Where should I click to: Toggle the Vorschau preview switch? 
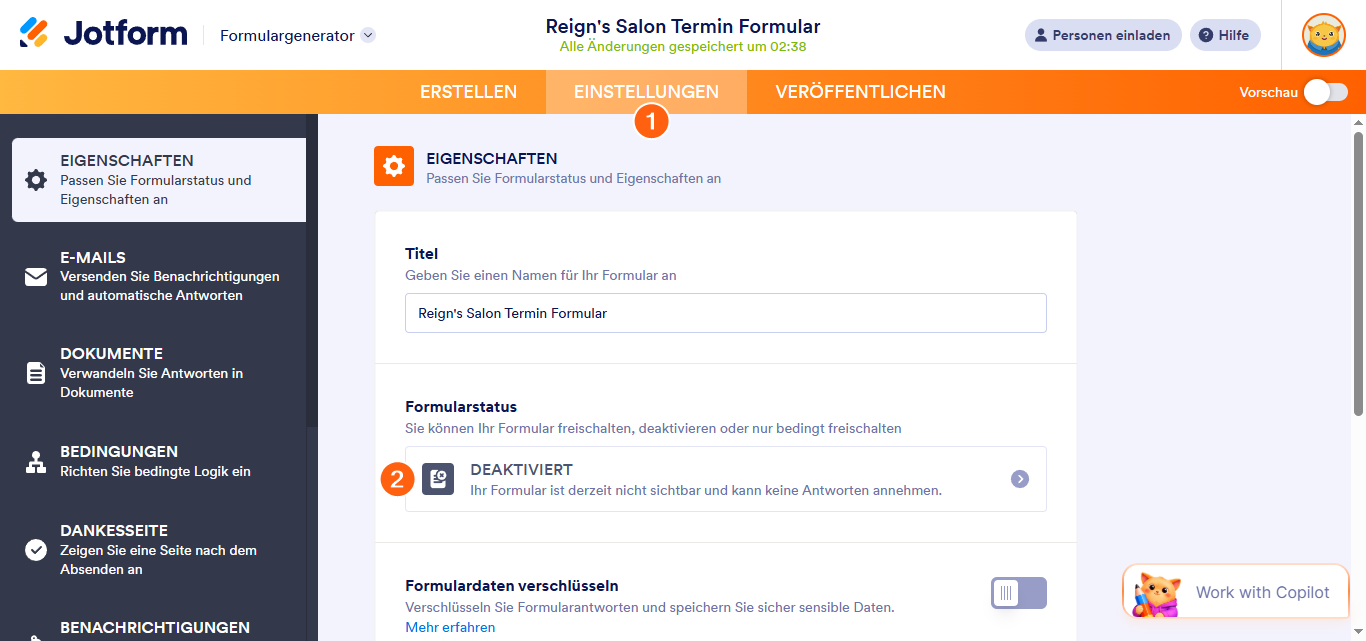tap(1325, 92)
